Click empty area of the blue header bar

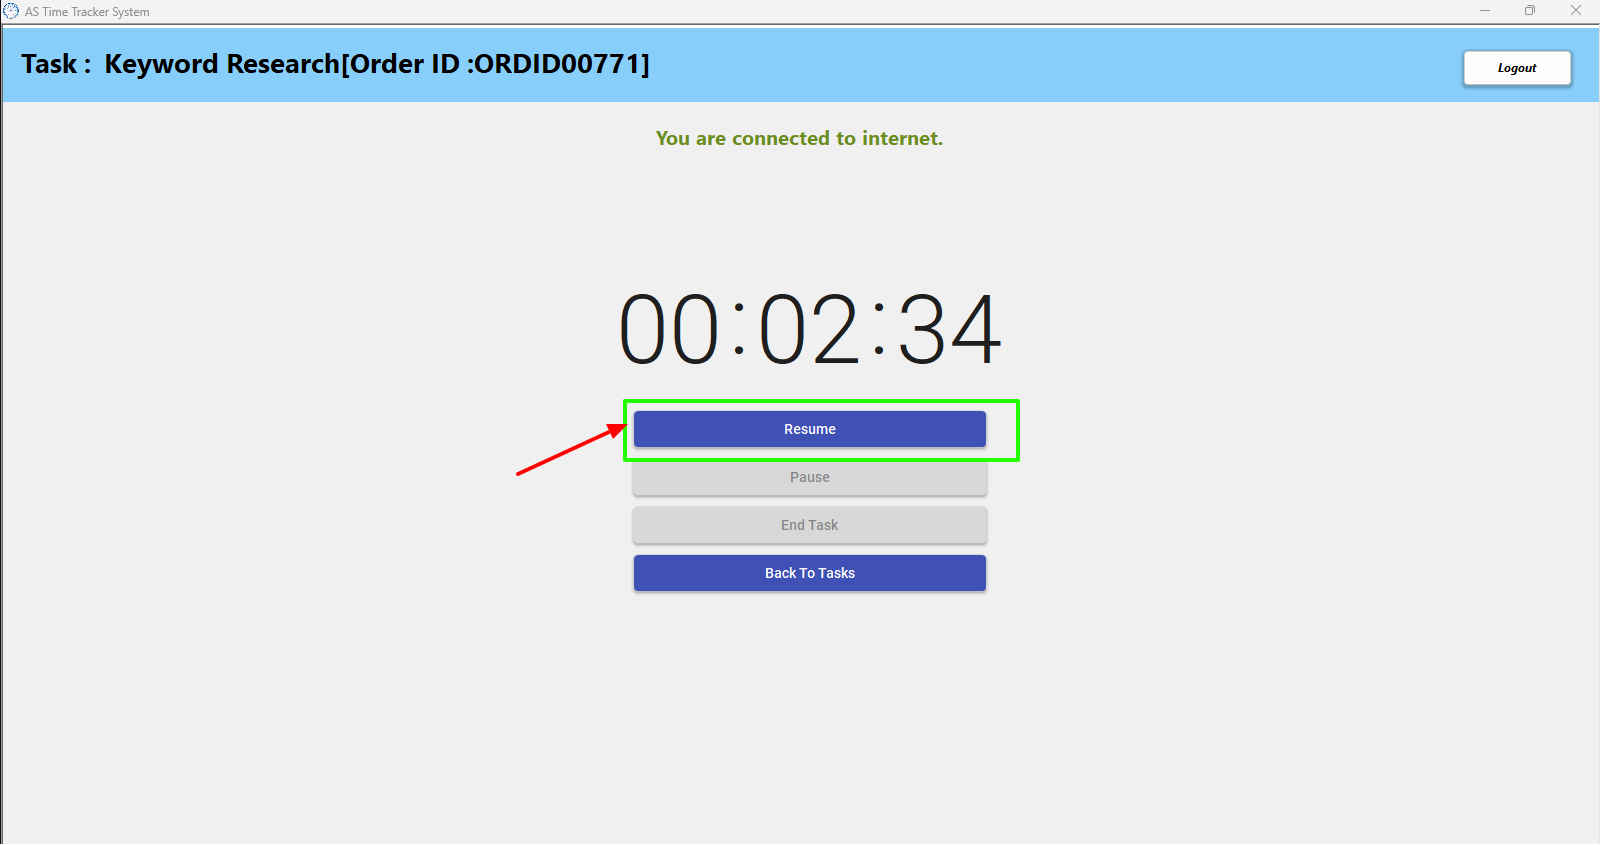[x=1050, y=64]
